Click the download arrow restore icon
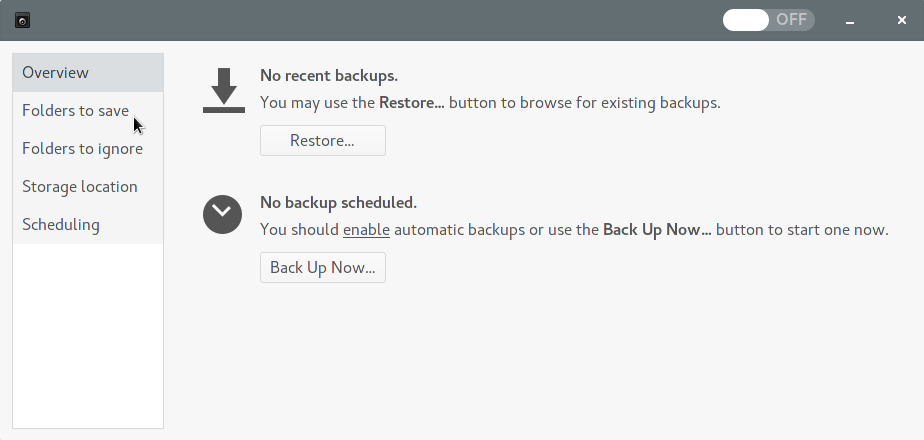 point(223,90)
